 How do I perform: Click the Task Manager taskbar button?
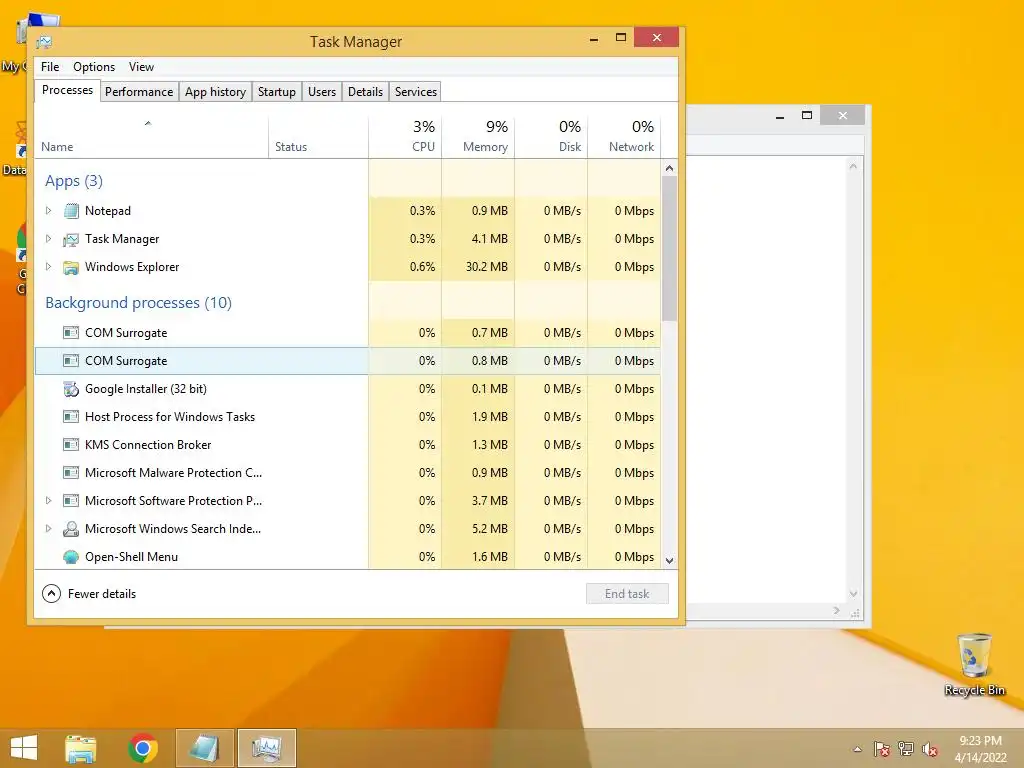(x=266, y=748)
